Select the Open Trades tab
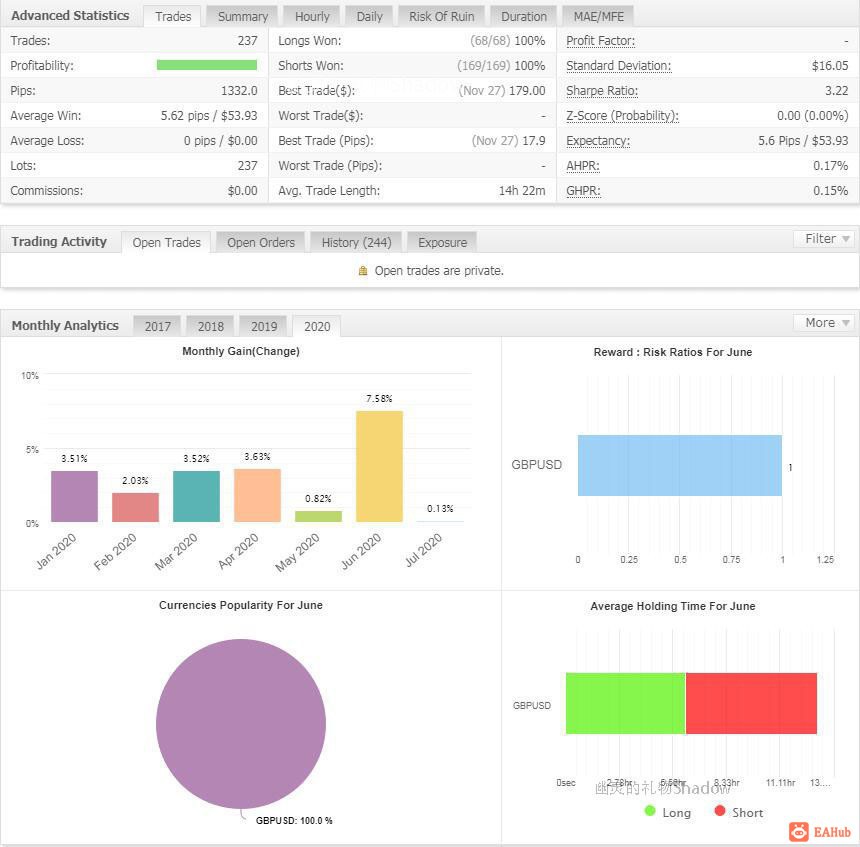Viewport: 860px width, 847px height. click(x=167, y=242)
